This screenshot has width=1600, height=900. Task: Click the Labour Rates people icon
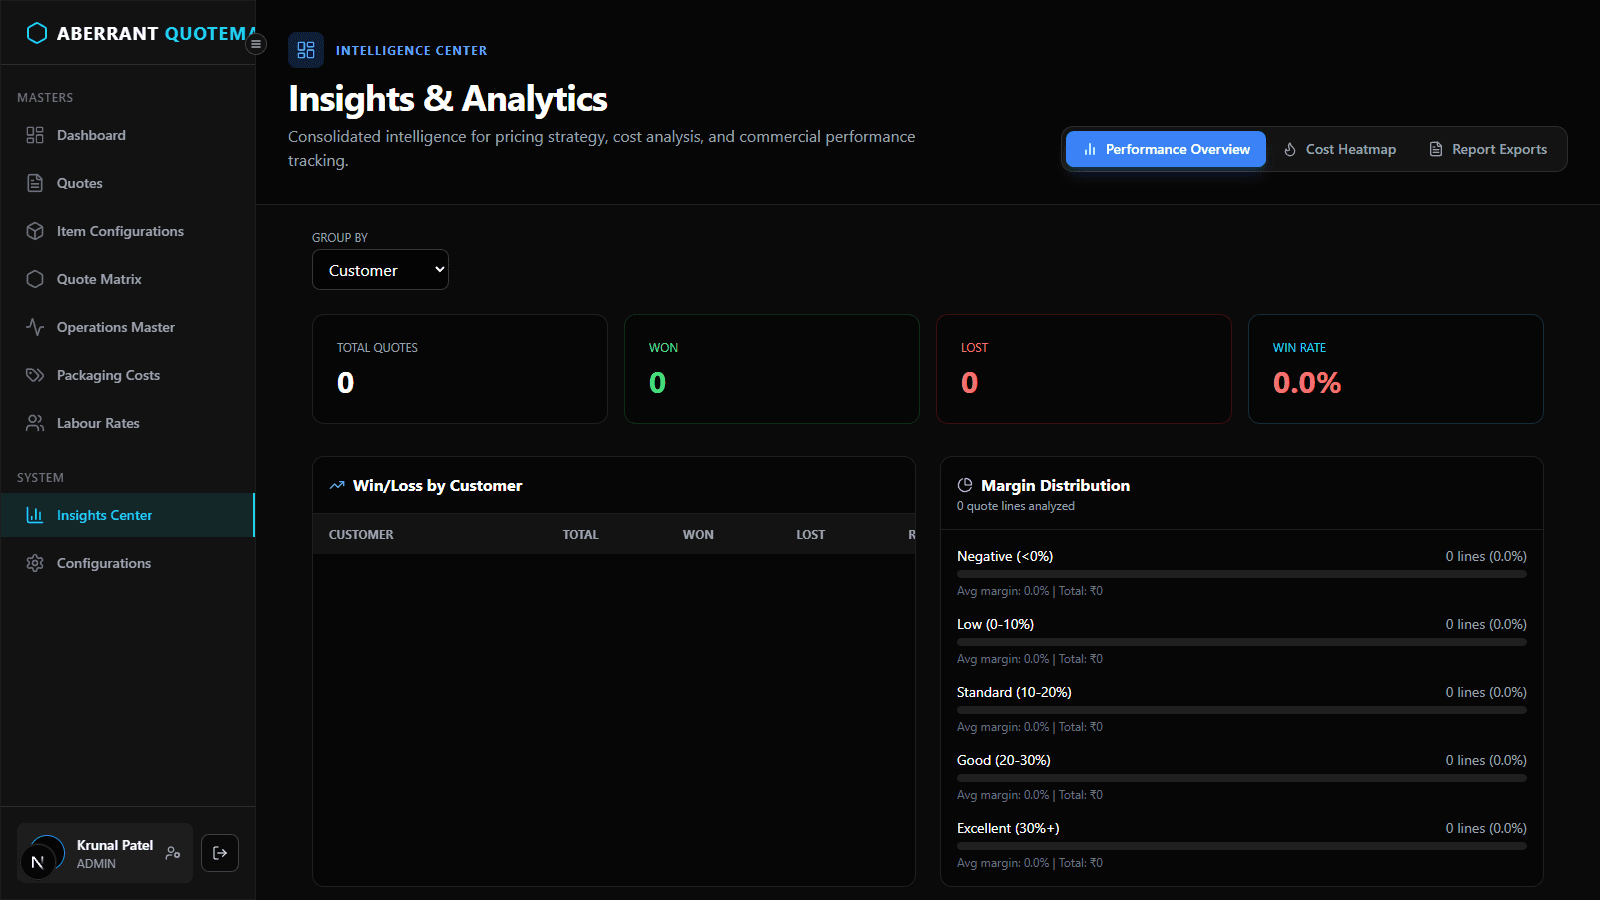coord(35,423)
